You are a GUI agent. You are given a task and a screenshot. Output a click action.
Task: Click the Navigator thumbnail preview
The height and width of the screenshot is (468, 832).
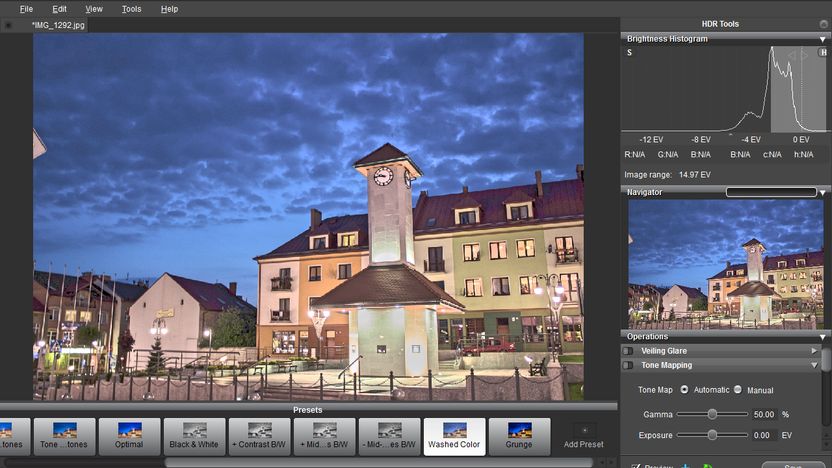[x=725, y=264]
